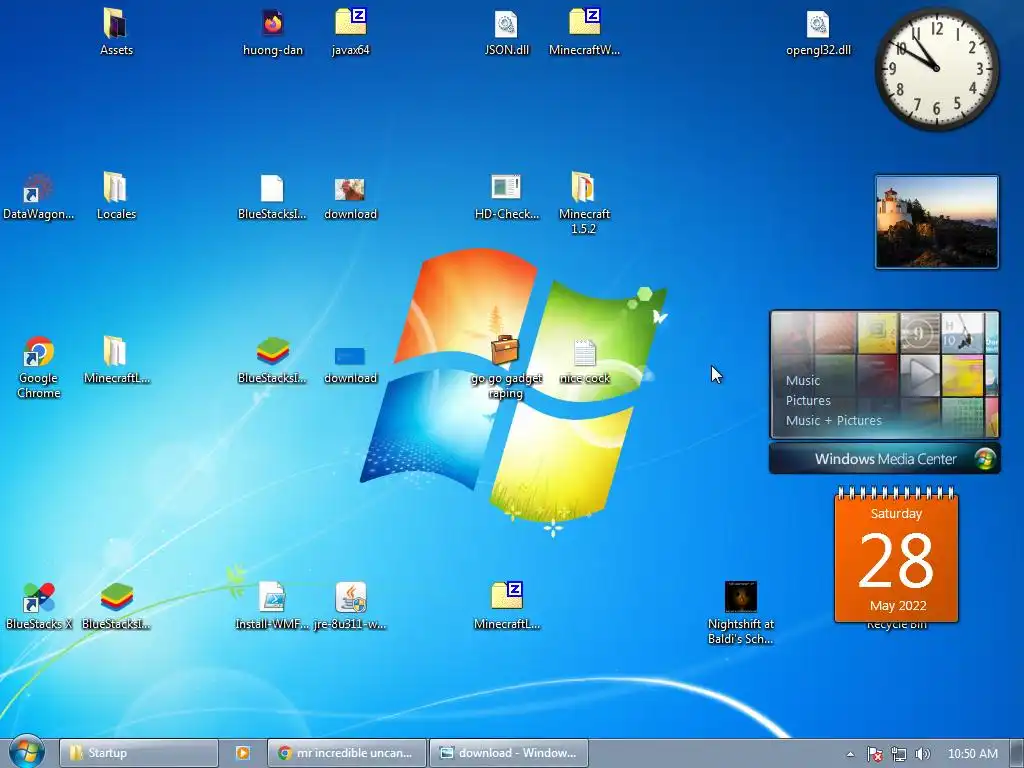Select the Assets folder icon

point(116,24)
